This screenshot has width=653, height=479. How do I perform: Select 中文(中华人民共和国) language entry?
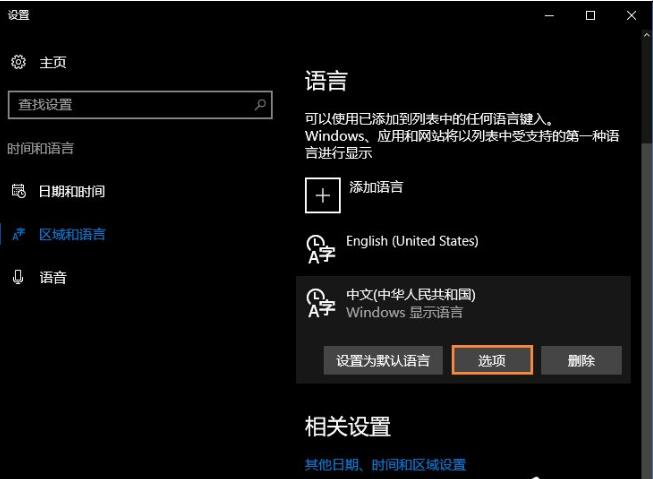pyautogui.click(x=411, y=294)
